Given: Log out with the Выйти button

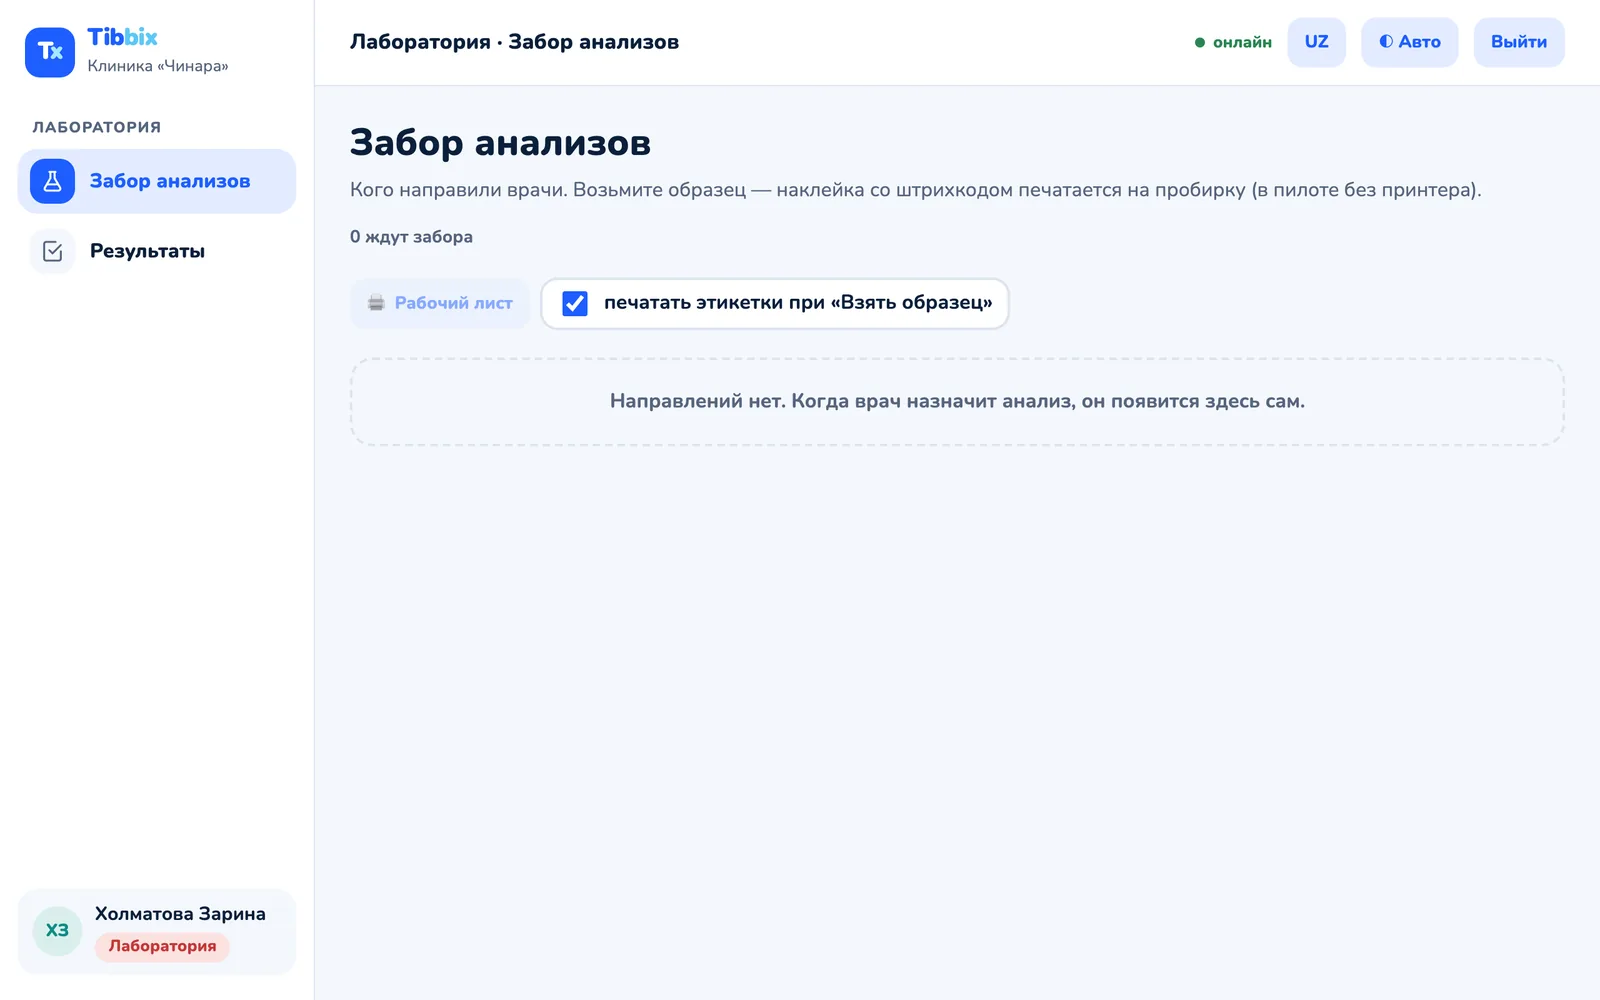Looking at the screenshot, I should click(1518, 42).
